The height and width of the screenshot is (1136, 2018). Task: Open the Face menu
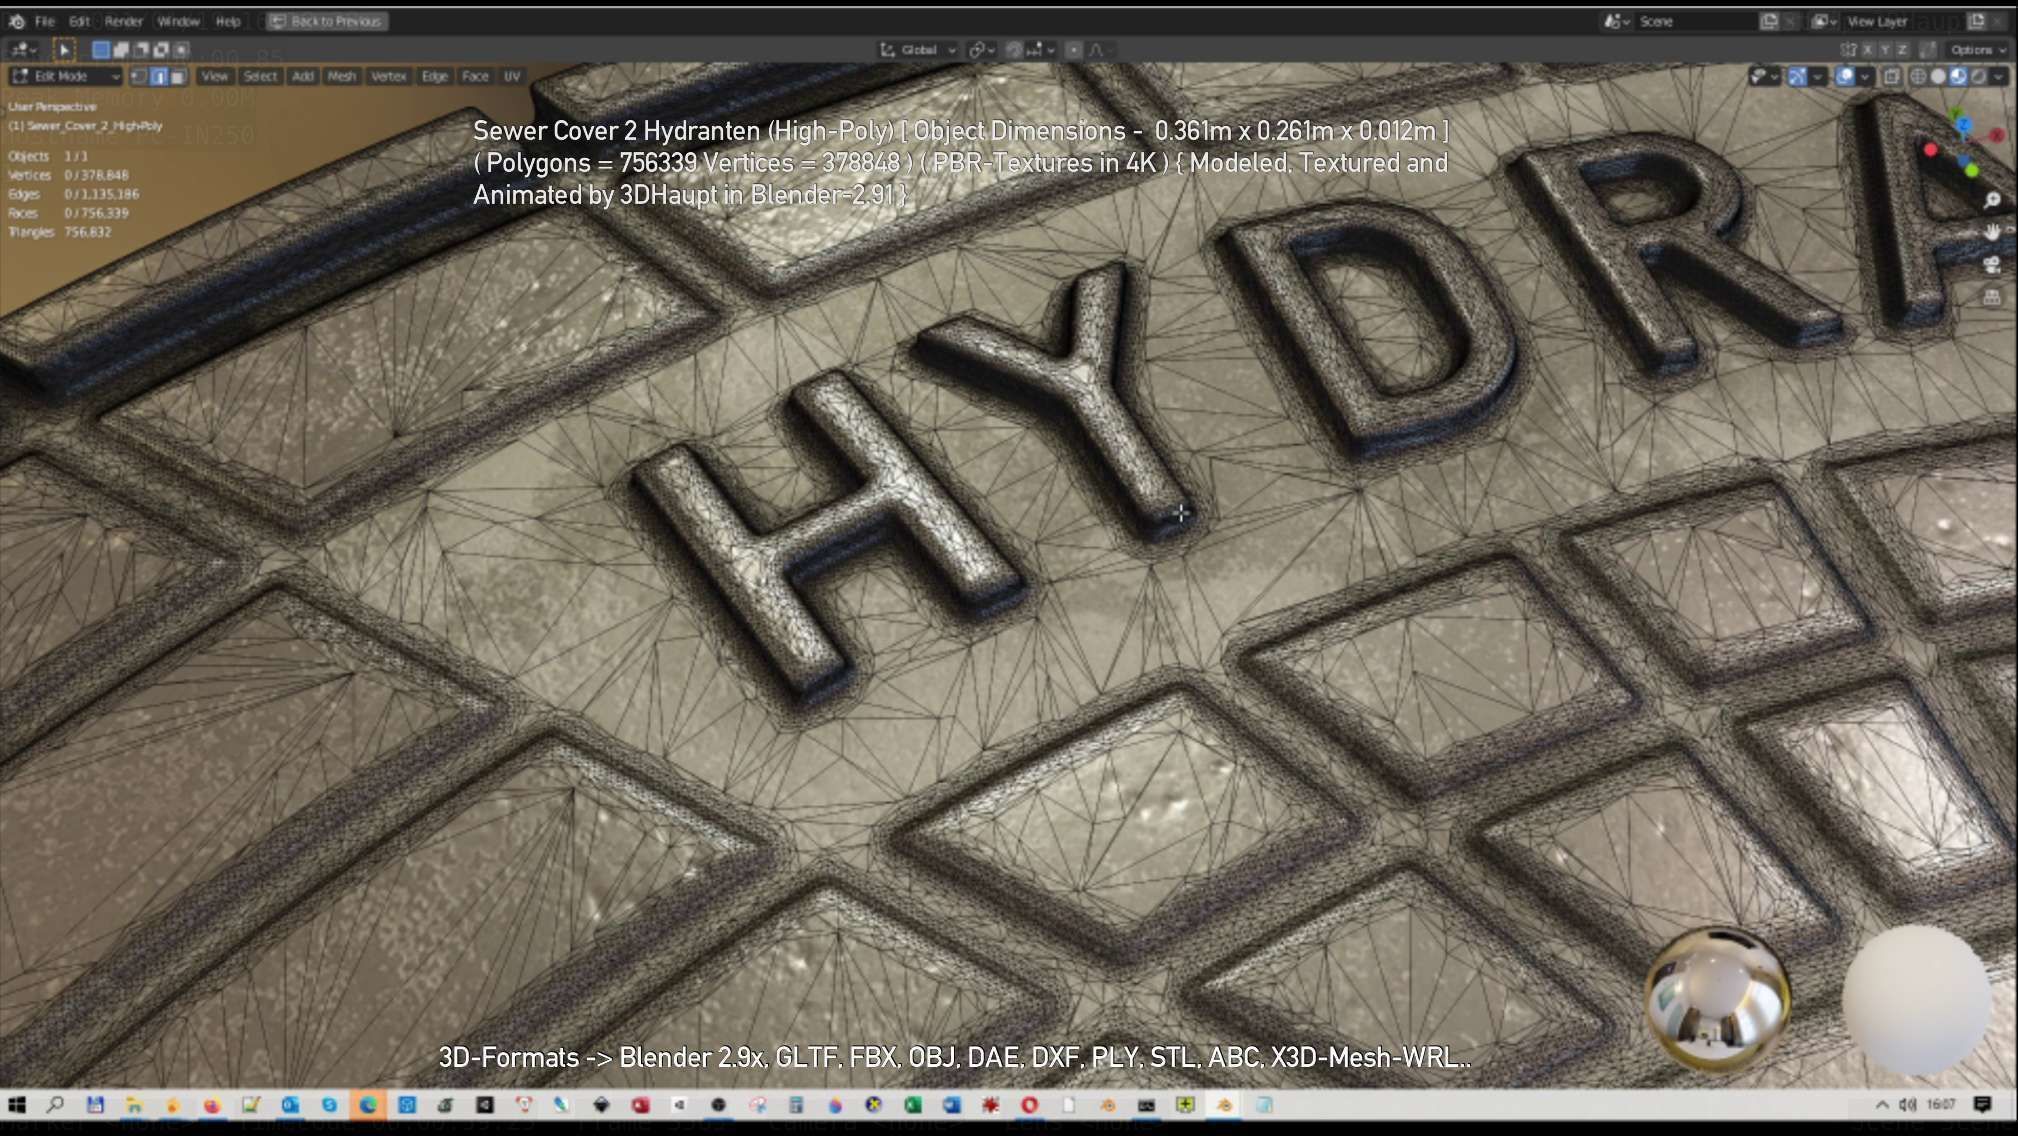point(475,76)
